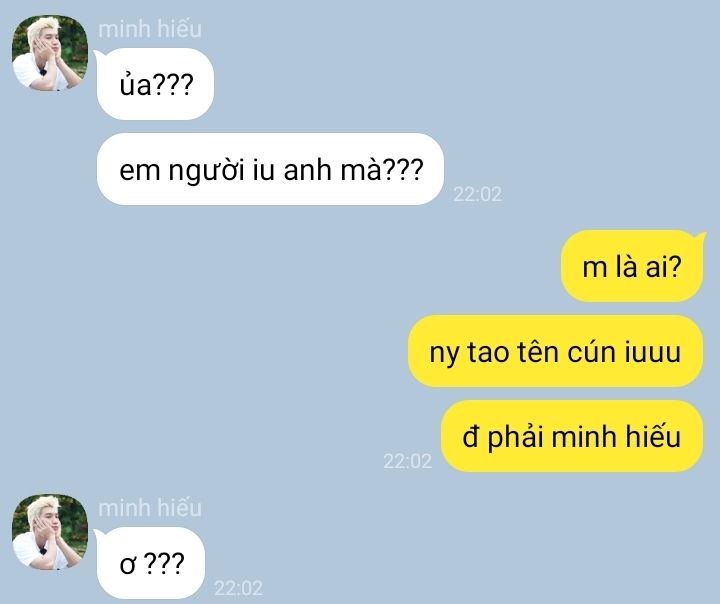Click the 'đ phải minh hiếu' yellow bubble
Screen dimensions: 720x604
tap(572, 436)
